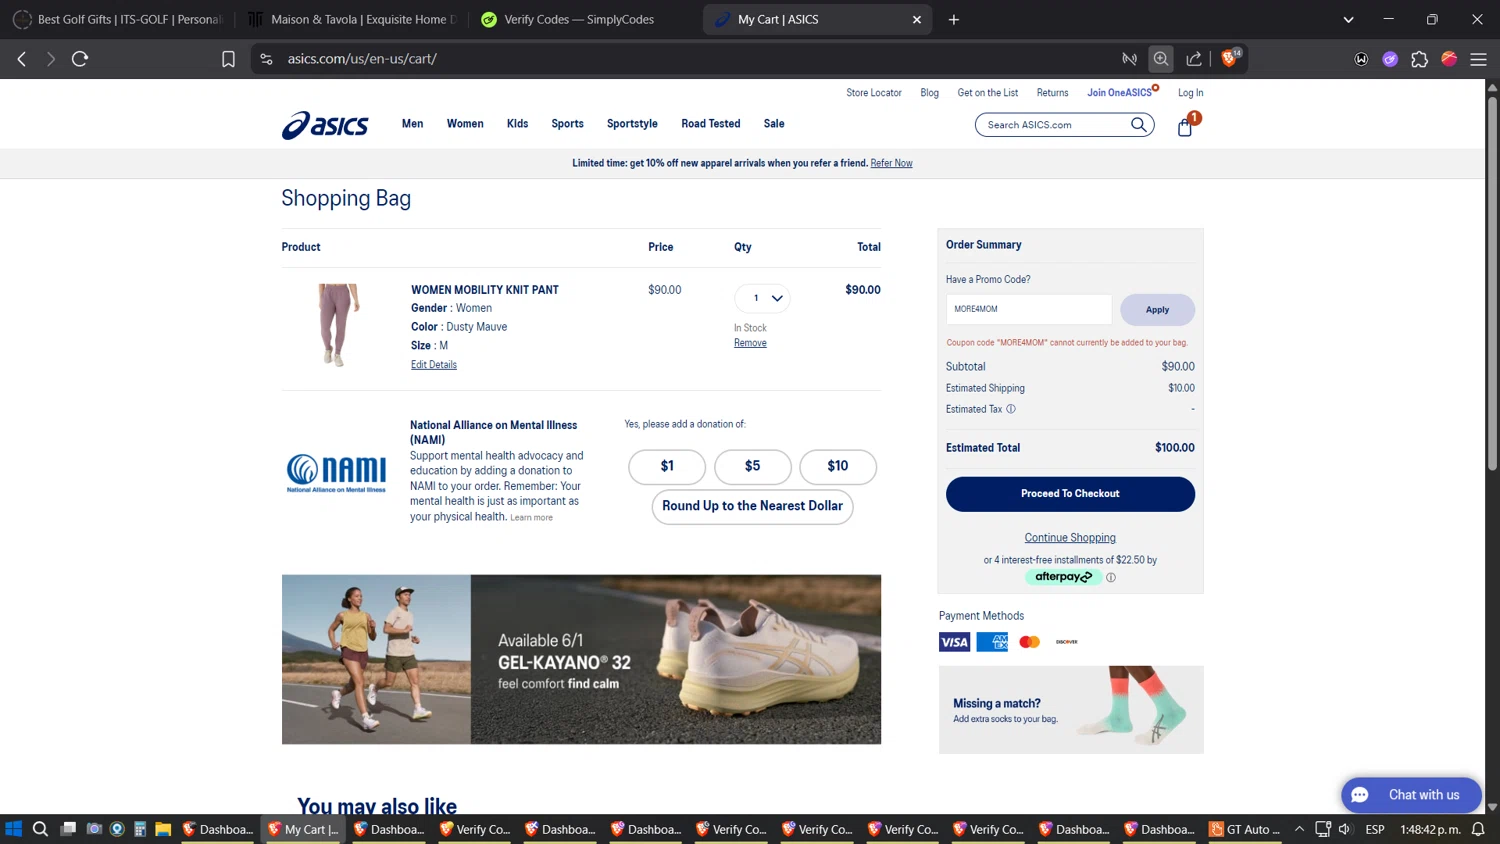Reload the page

click(80, 59)
